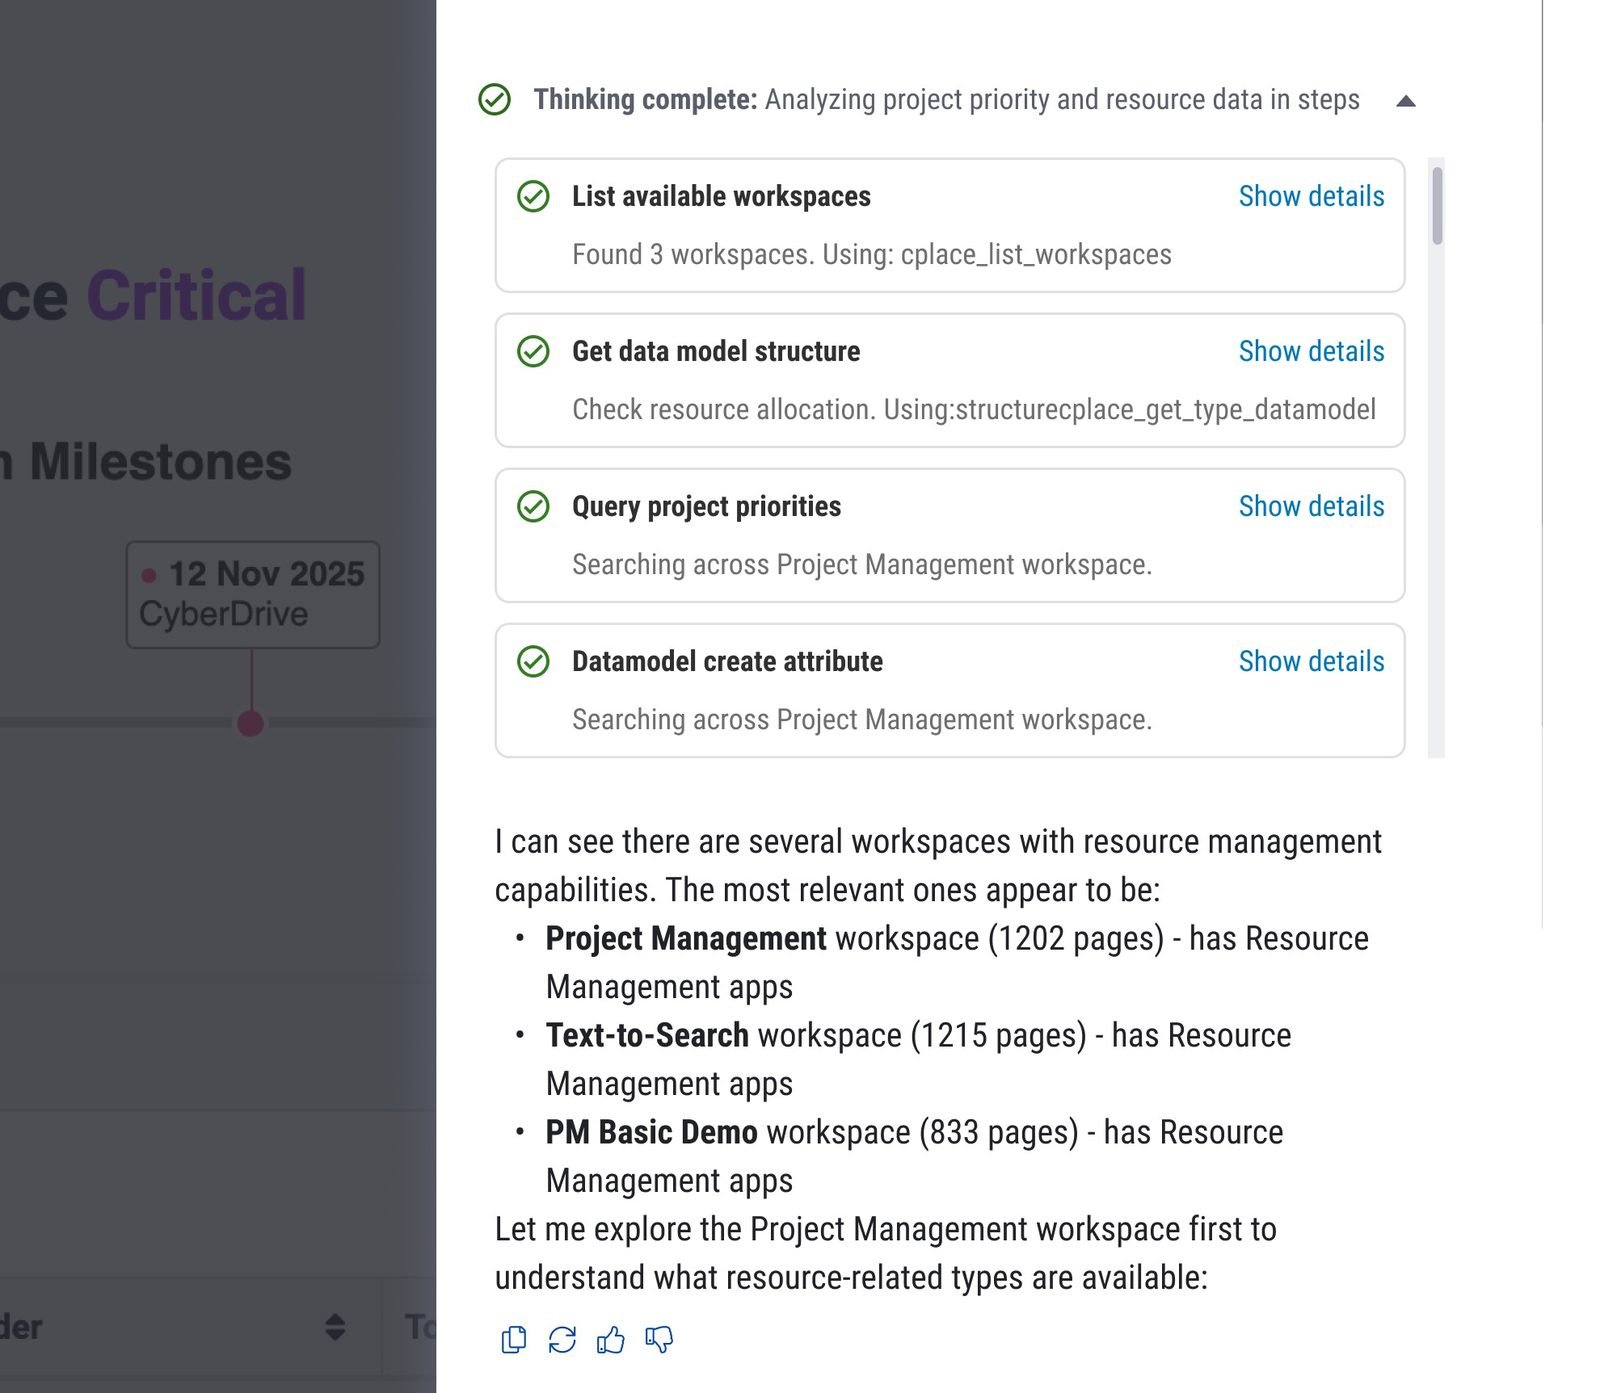Click the 'PM Basic Demo' bullet in response
The width and height of the screenshot is (1600, 1393).
(x=651, y=1132)
